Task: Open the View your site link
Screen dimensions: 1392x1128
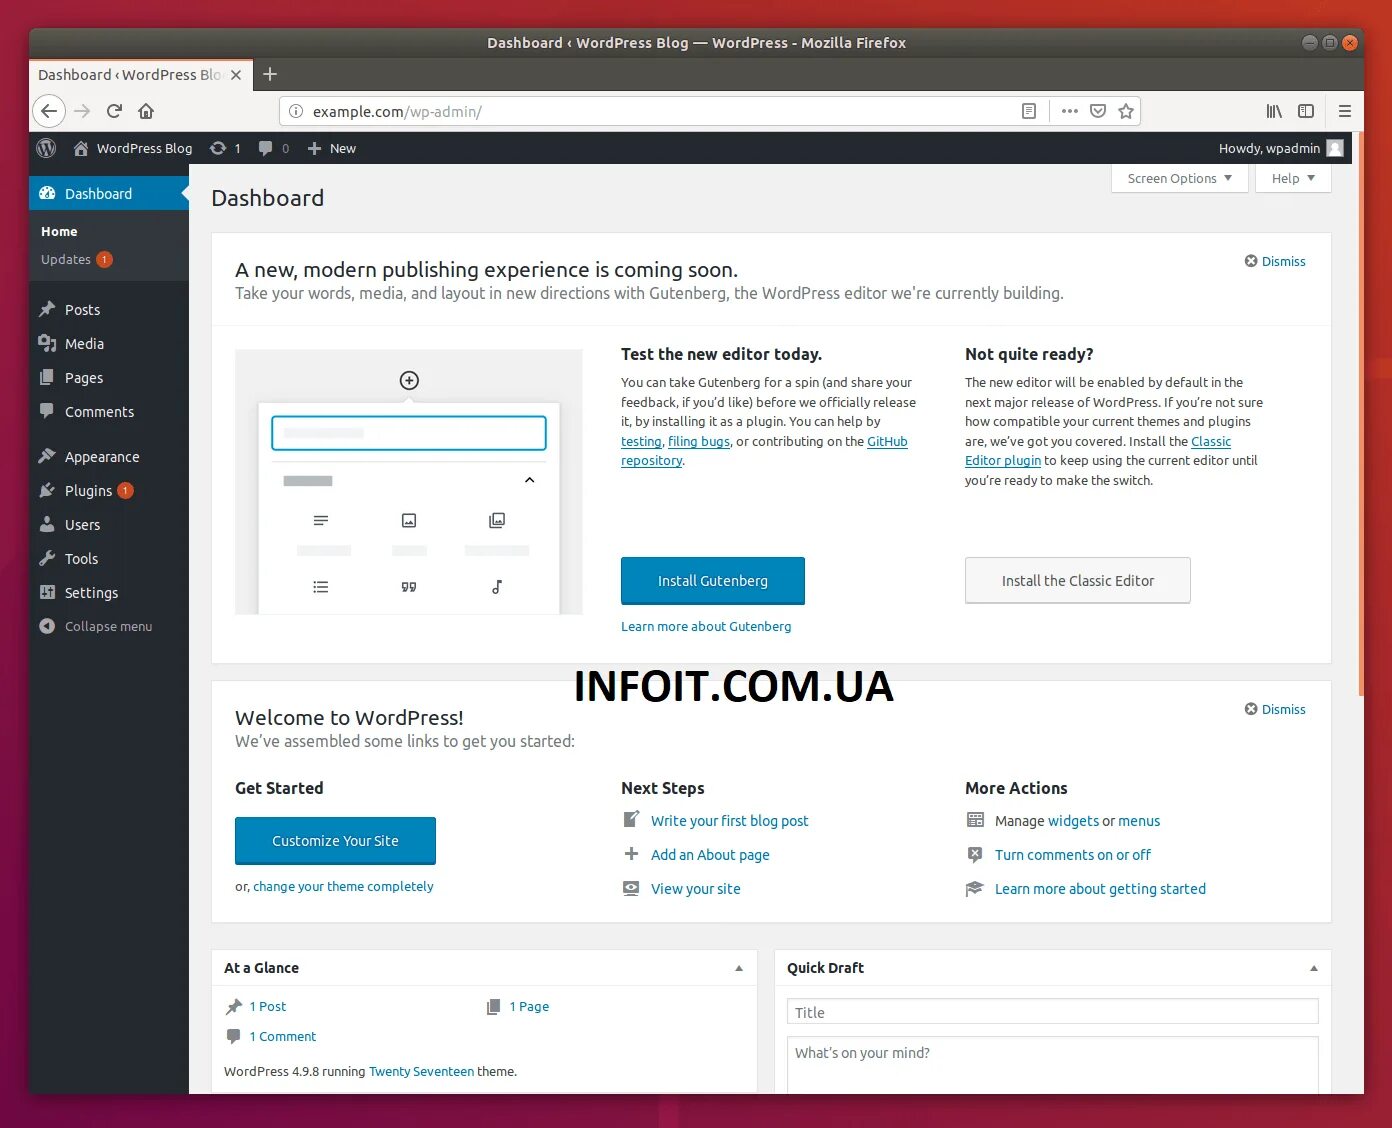Action: click(x=696, y=889)
